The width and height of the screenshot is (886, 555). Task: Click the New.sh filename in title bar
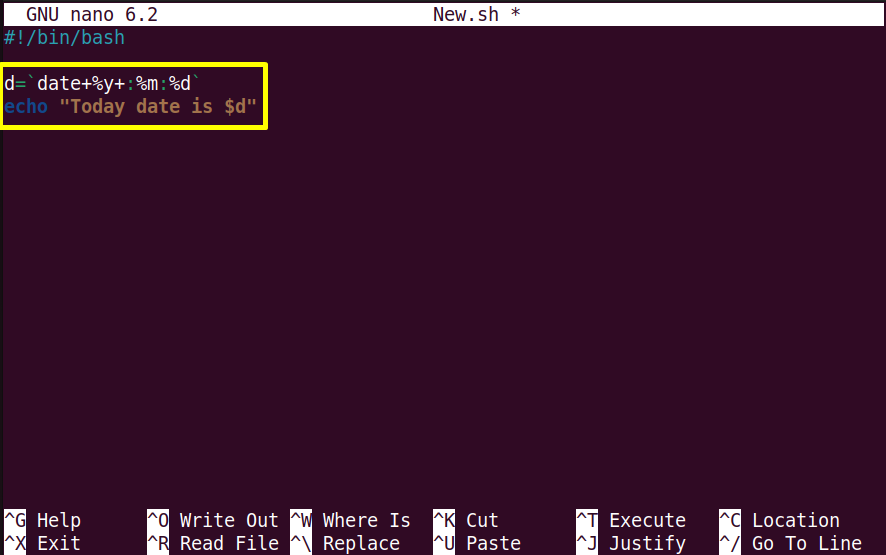click(x=466, y=14)
